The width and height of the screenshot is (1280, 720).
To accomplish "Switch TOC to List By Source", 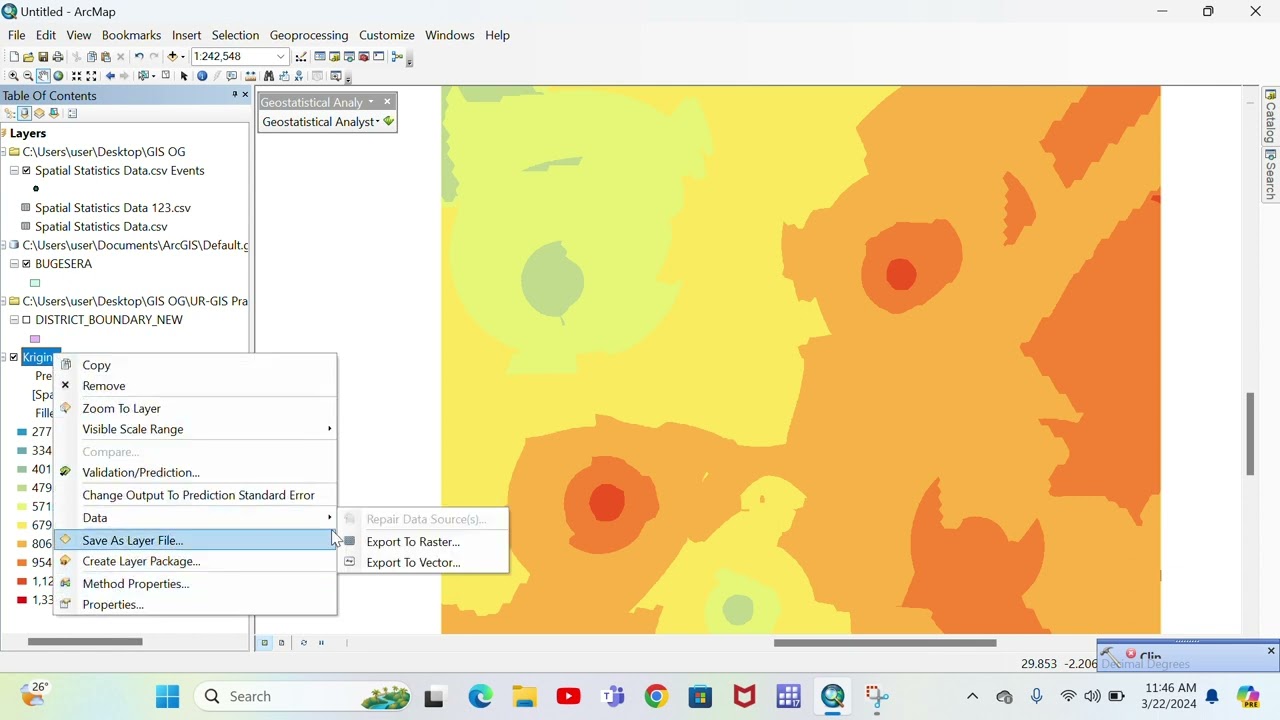I will pyautogui.click(x=24, y=113).
